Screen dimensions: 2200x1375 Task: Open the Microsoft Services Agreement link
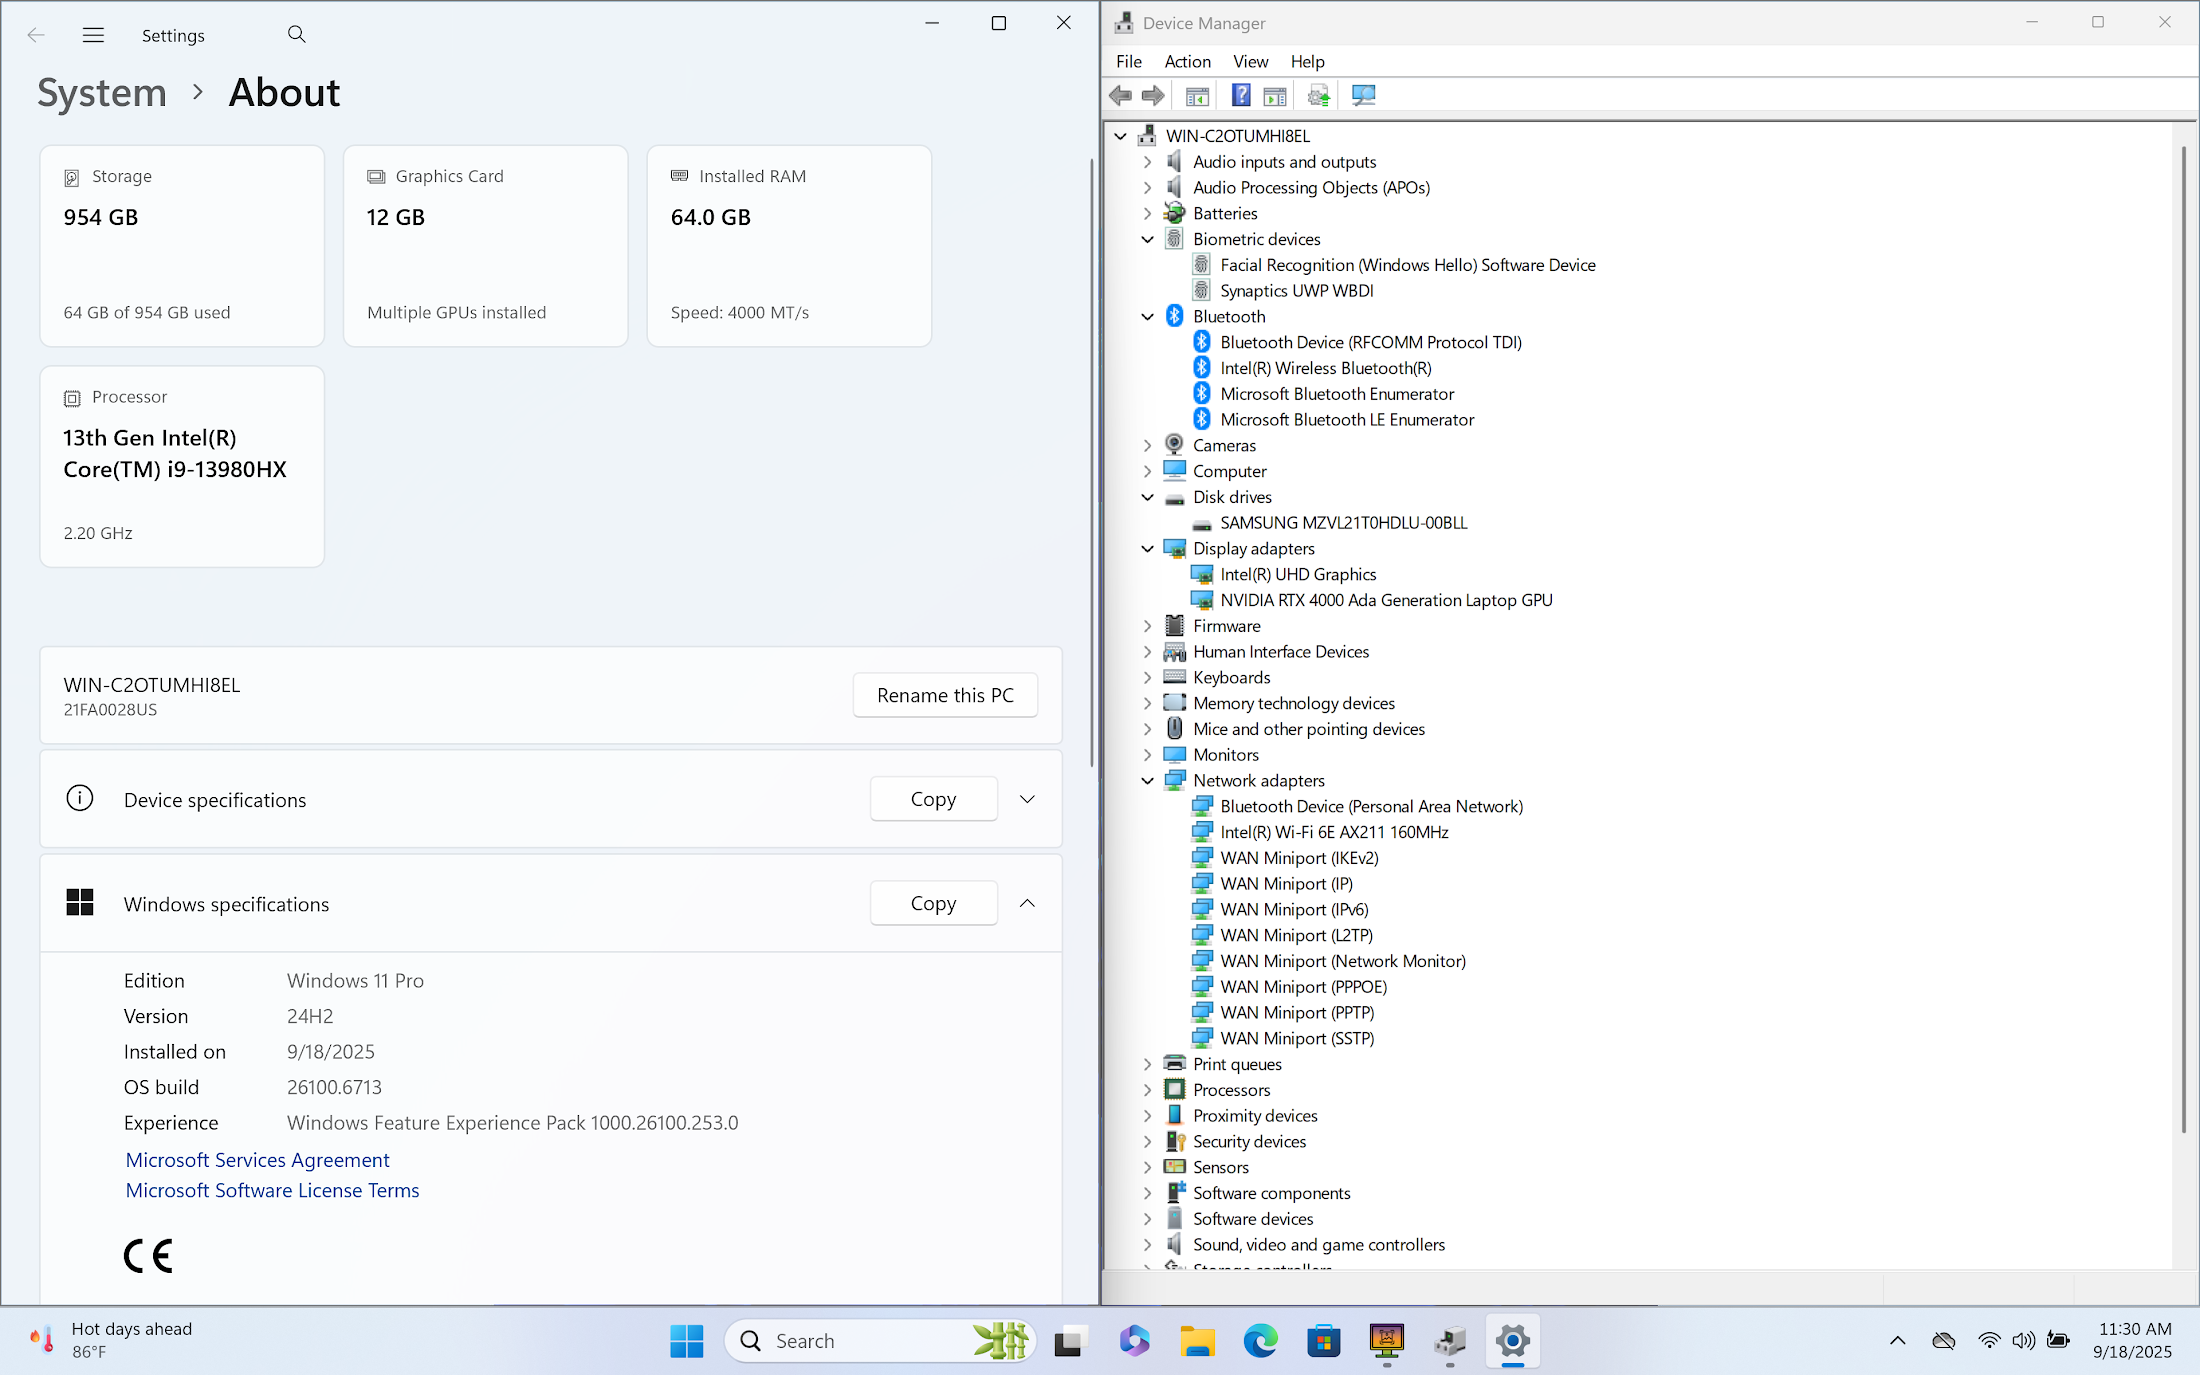coord(257,1160)
